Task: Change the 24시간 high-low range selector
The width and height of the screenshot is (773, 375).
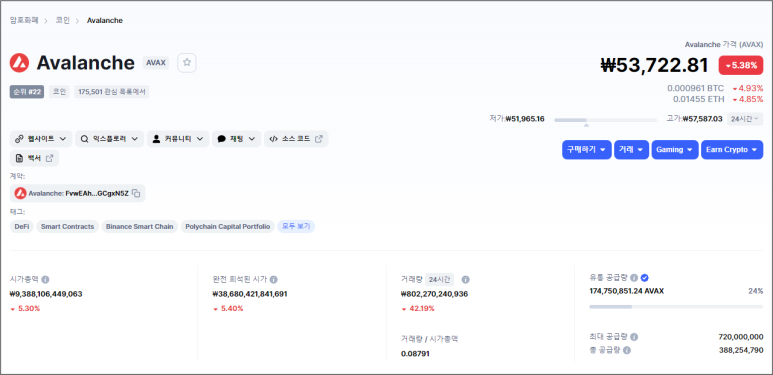Action: click(x=744, y=119)
